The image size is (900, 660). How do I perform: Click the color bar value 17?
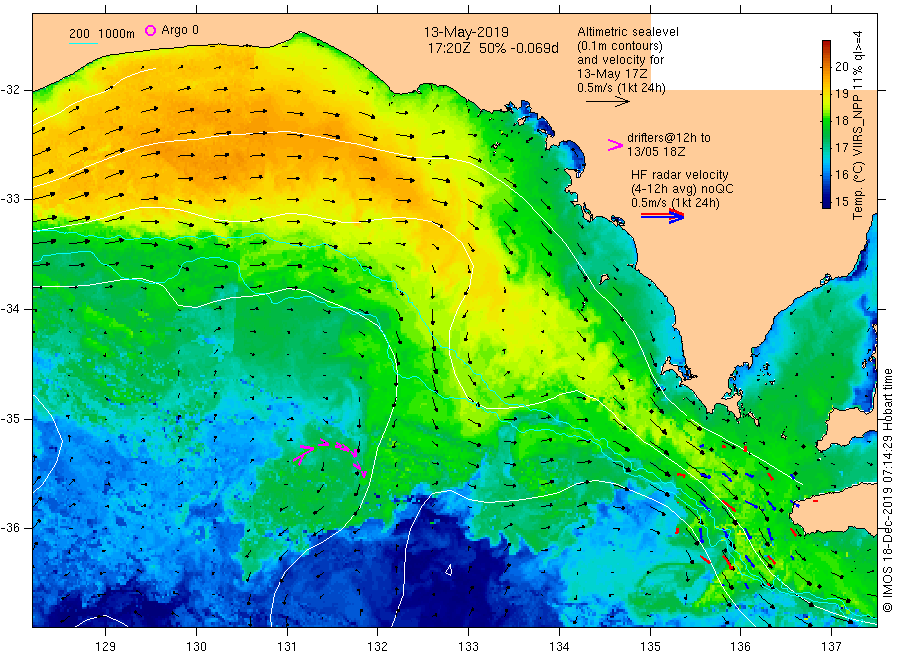[842, 147]
